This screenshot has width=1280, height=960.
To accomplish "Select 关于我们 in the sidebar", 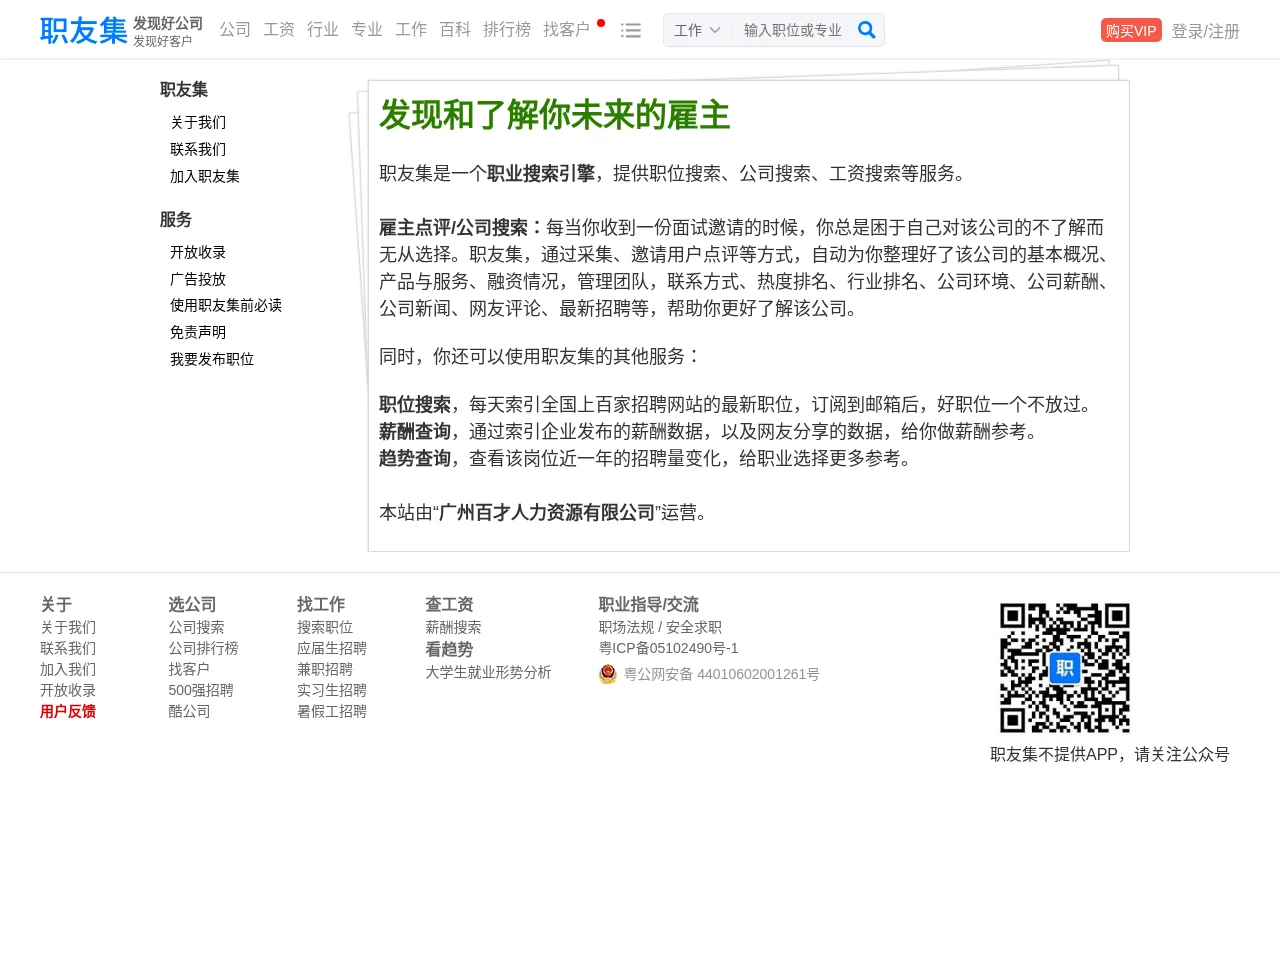I will 198,122.
